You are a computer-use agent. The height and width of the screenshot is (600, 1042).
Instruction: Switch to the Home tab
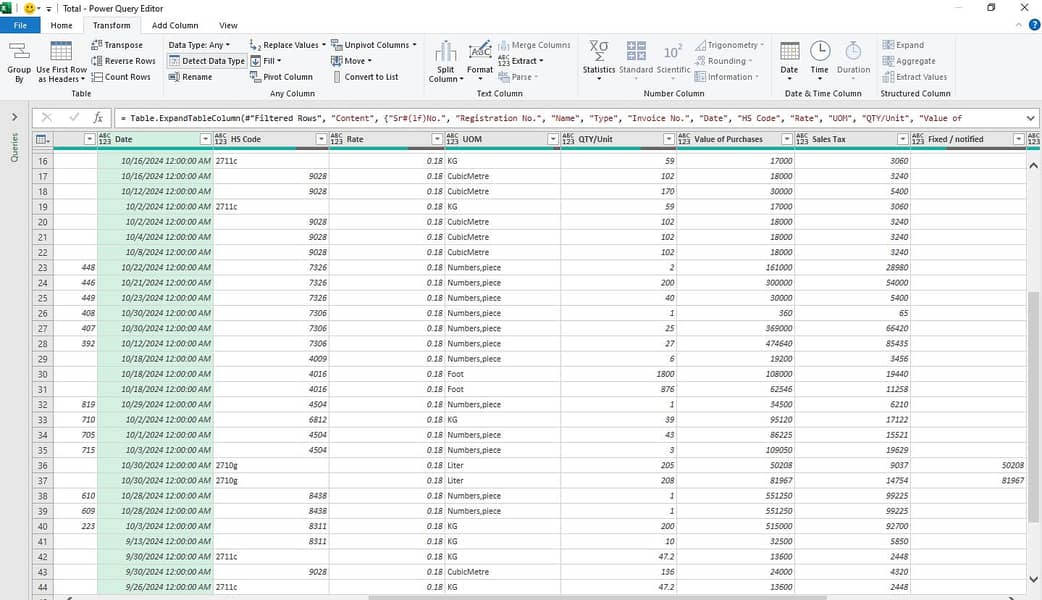(x=61, y=25)
